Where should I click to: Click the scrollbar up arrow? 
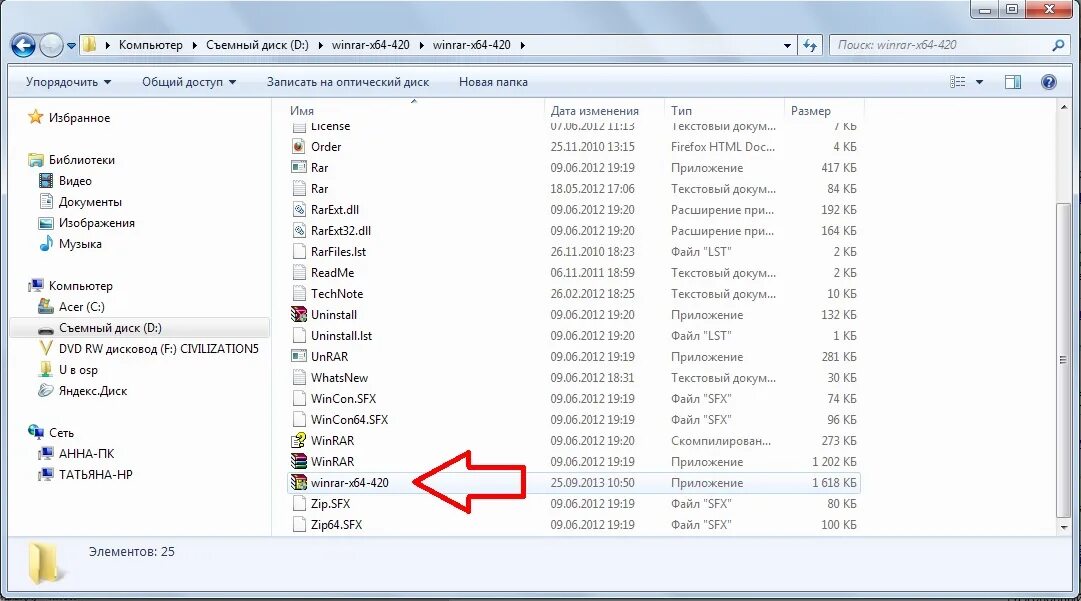(x=1064, y=107)
